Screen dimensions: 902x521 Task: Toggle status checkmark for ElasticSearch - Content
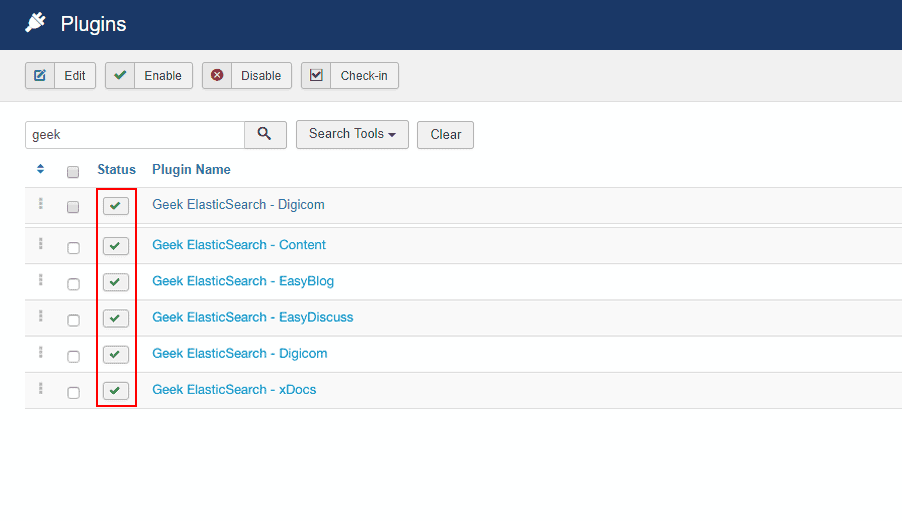coord(116,246)
